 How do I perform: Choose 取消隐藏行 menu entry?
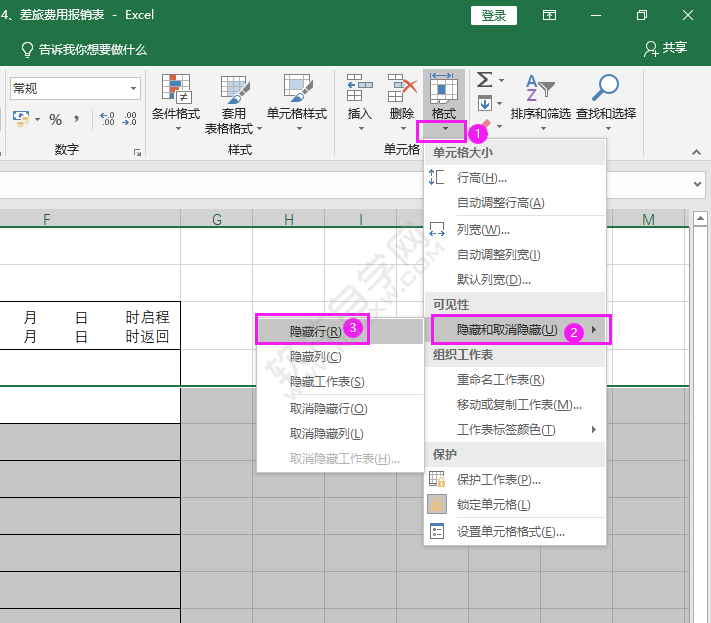click(328, 408)
